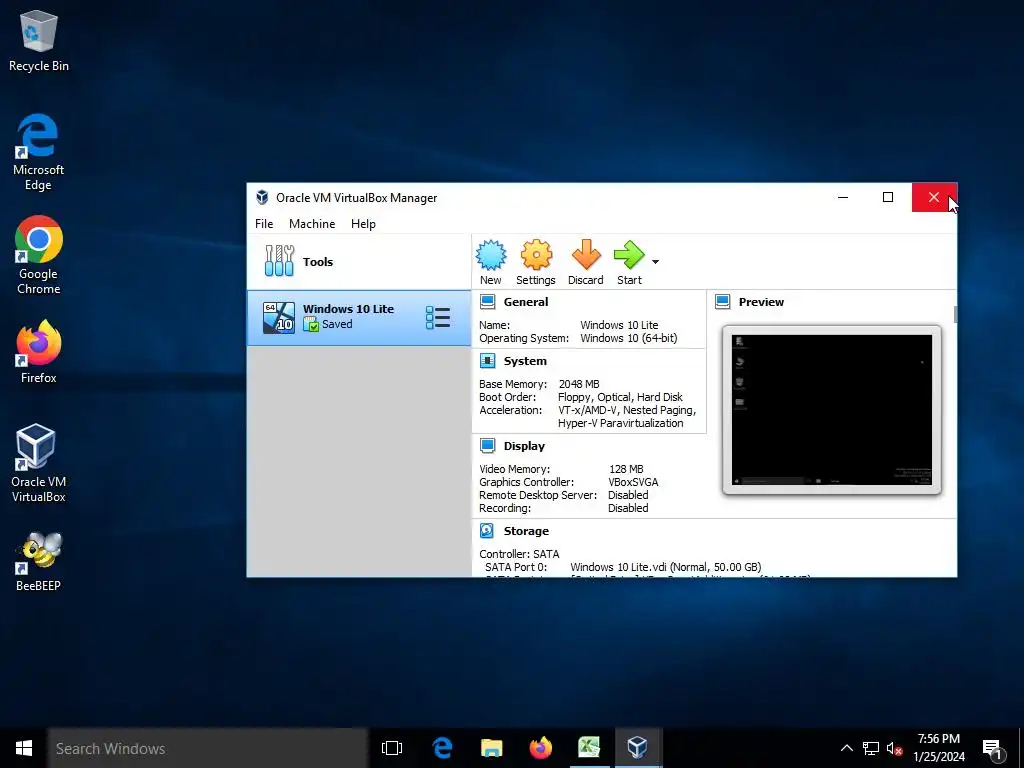The width and height of the screenshot is (1024, 768).
Task: Open the Windows Start menu button
Action: [x=24, y=748]
